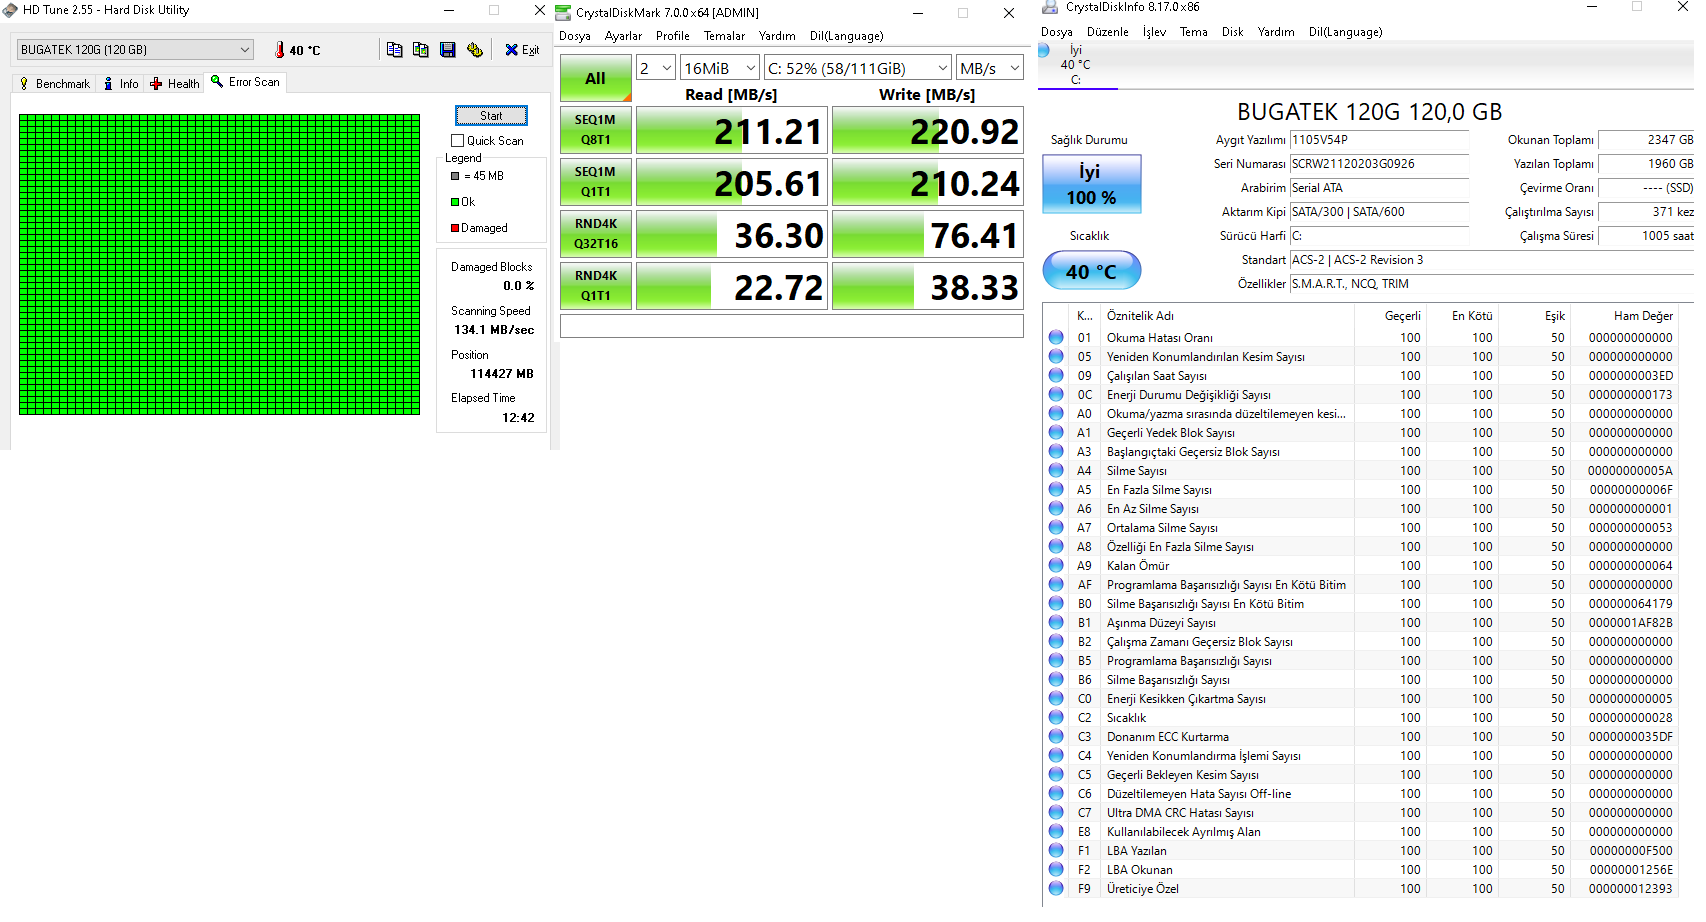The height and width of the screenshot is (922, 1706).
Task: Open the MB/s unit dropdown
Action: tap(990, 68)
